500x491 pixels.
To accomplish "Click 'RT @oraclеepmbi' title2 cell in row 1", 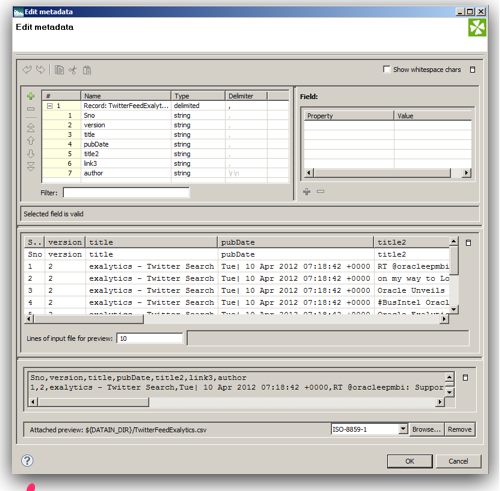I will (x=413, y=266).
